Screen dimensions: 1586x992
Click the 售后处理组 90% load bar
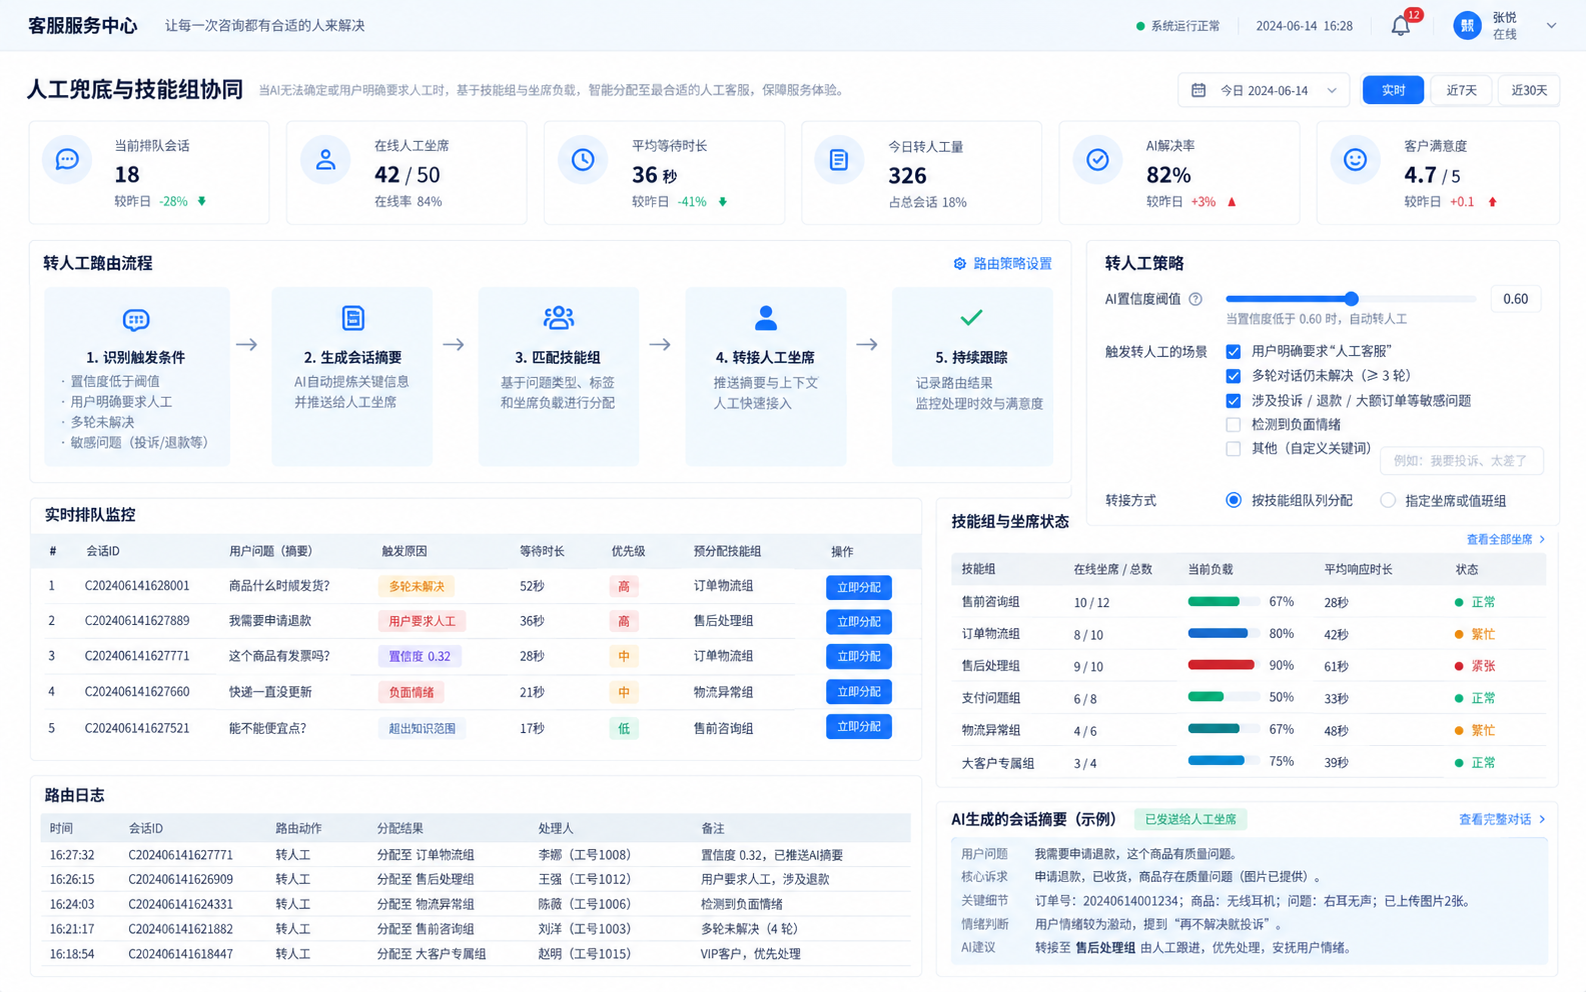coord(1223,665)
